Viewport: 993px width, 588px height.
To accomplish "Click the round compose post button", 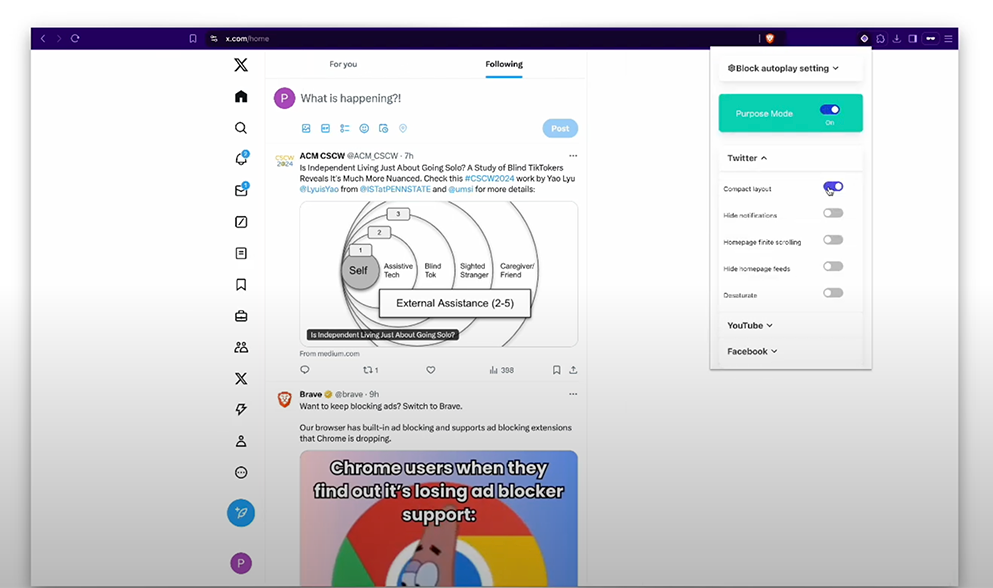I will [241, 513].
